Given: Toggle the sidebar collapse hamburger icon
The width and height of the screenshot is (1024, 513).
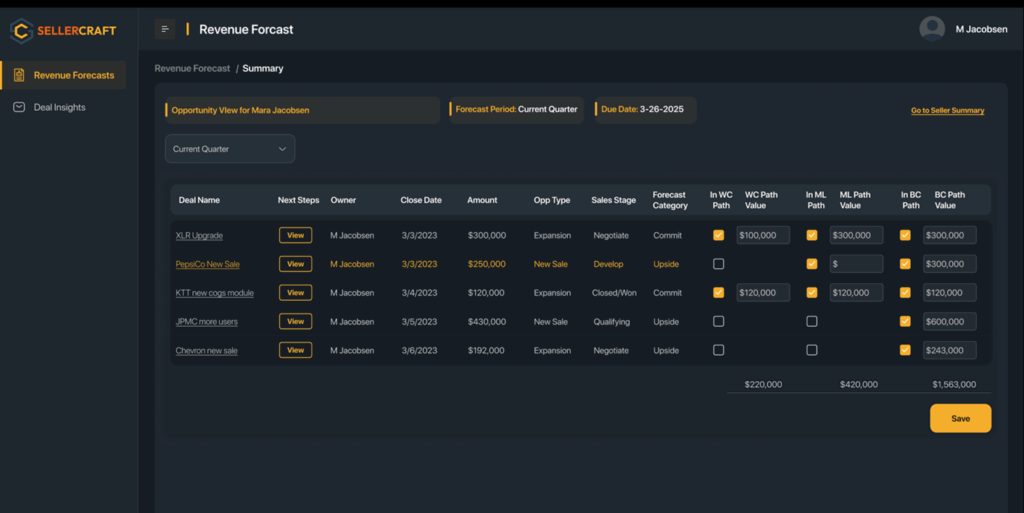Looking at the screenshot, I should point(165,29).
